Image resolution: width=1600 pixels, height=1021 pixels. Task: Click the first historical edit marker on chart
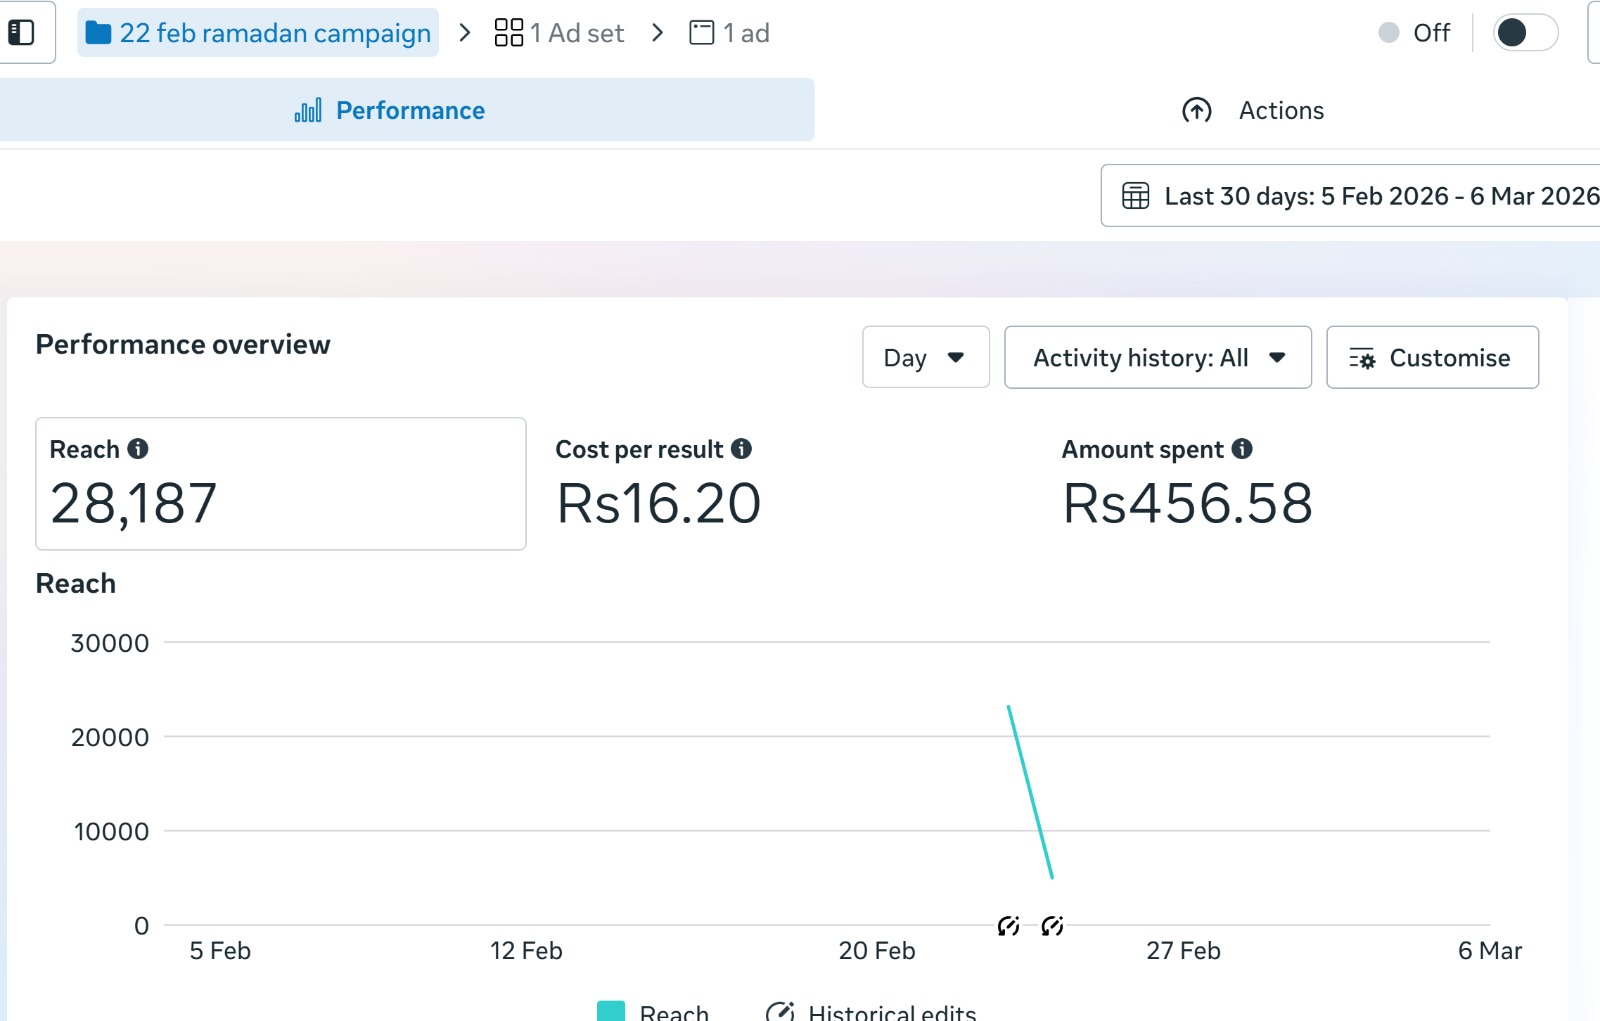pyautogui.click(x=1008, y=926)
